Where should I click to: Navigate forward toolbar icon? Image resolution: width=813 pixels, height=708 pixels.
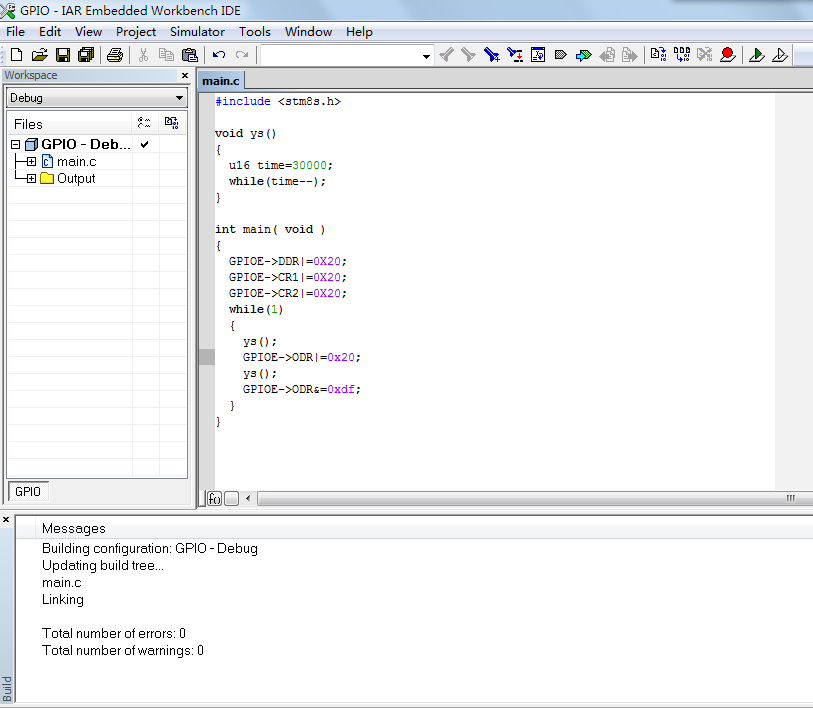[629, 54]
